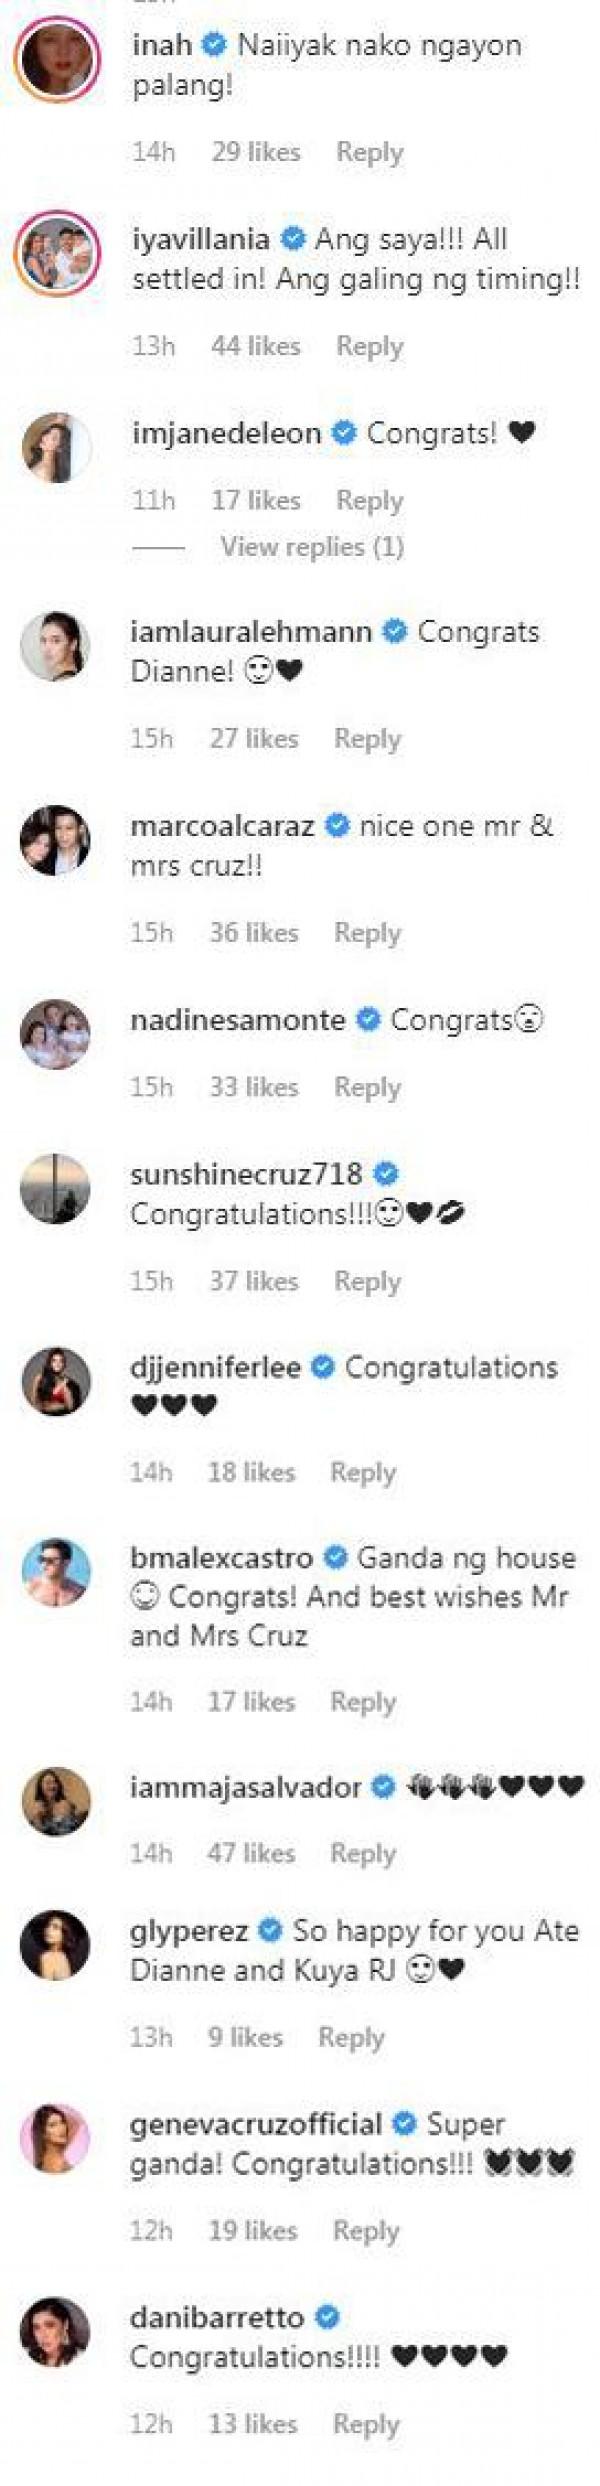Open genevacruzofficial username link

coord(256,2124)
